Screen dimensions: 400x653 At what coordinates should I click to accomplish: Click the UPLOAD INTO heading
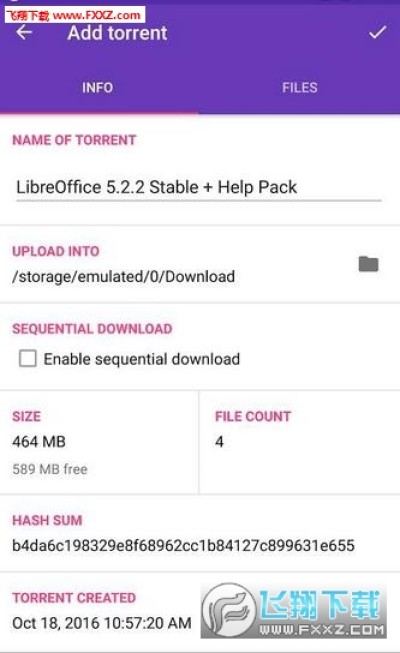[56, 251]
